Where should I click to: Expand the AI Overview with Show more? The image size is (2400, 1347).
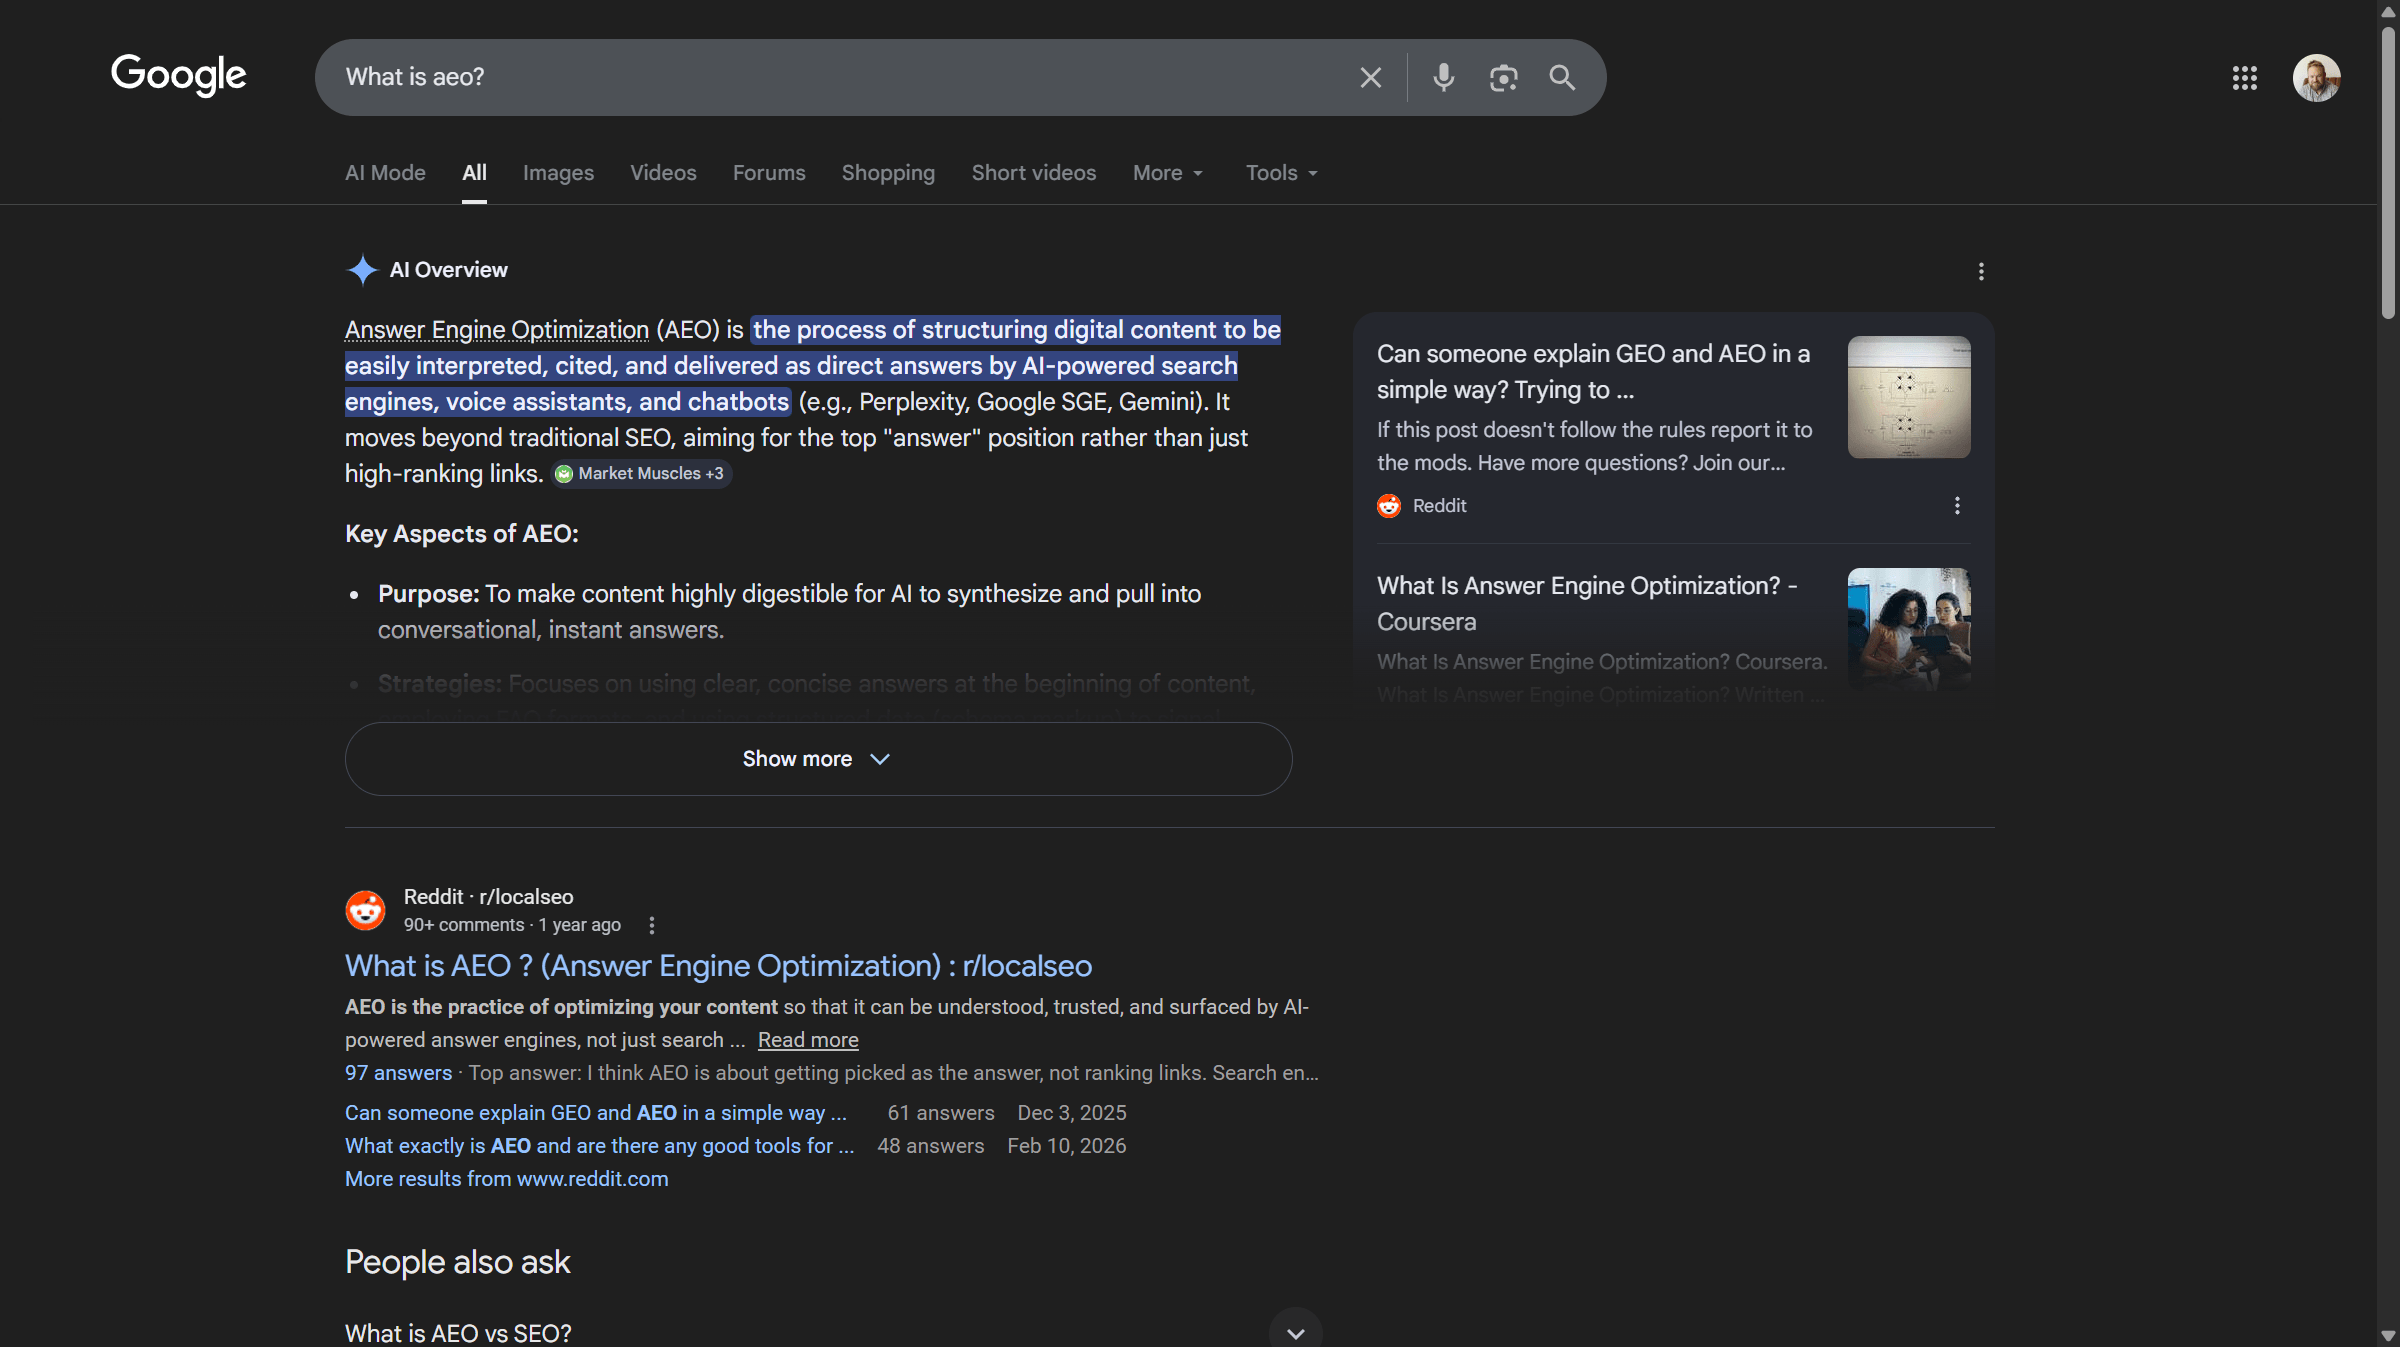click(x=816, y=759)
